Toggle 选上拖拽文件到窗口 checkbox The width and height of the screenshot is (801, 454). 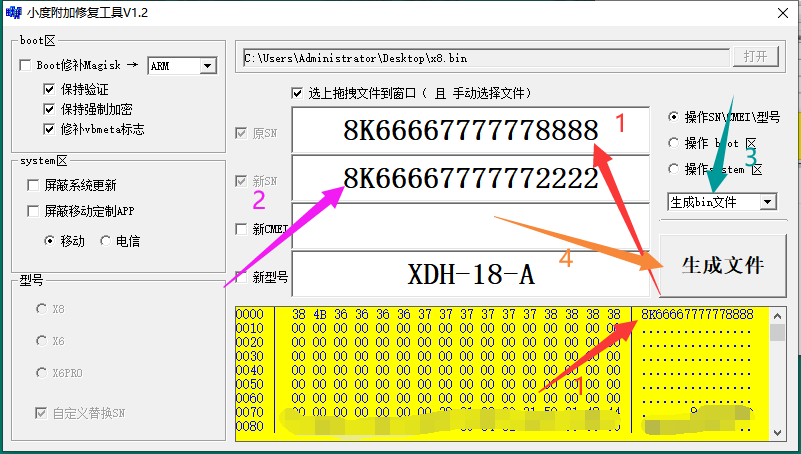coord(297,93)
